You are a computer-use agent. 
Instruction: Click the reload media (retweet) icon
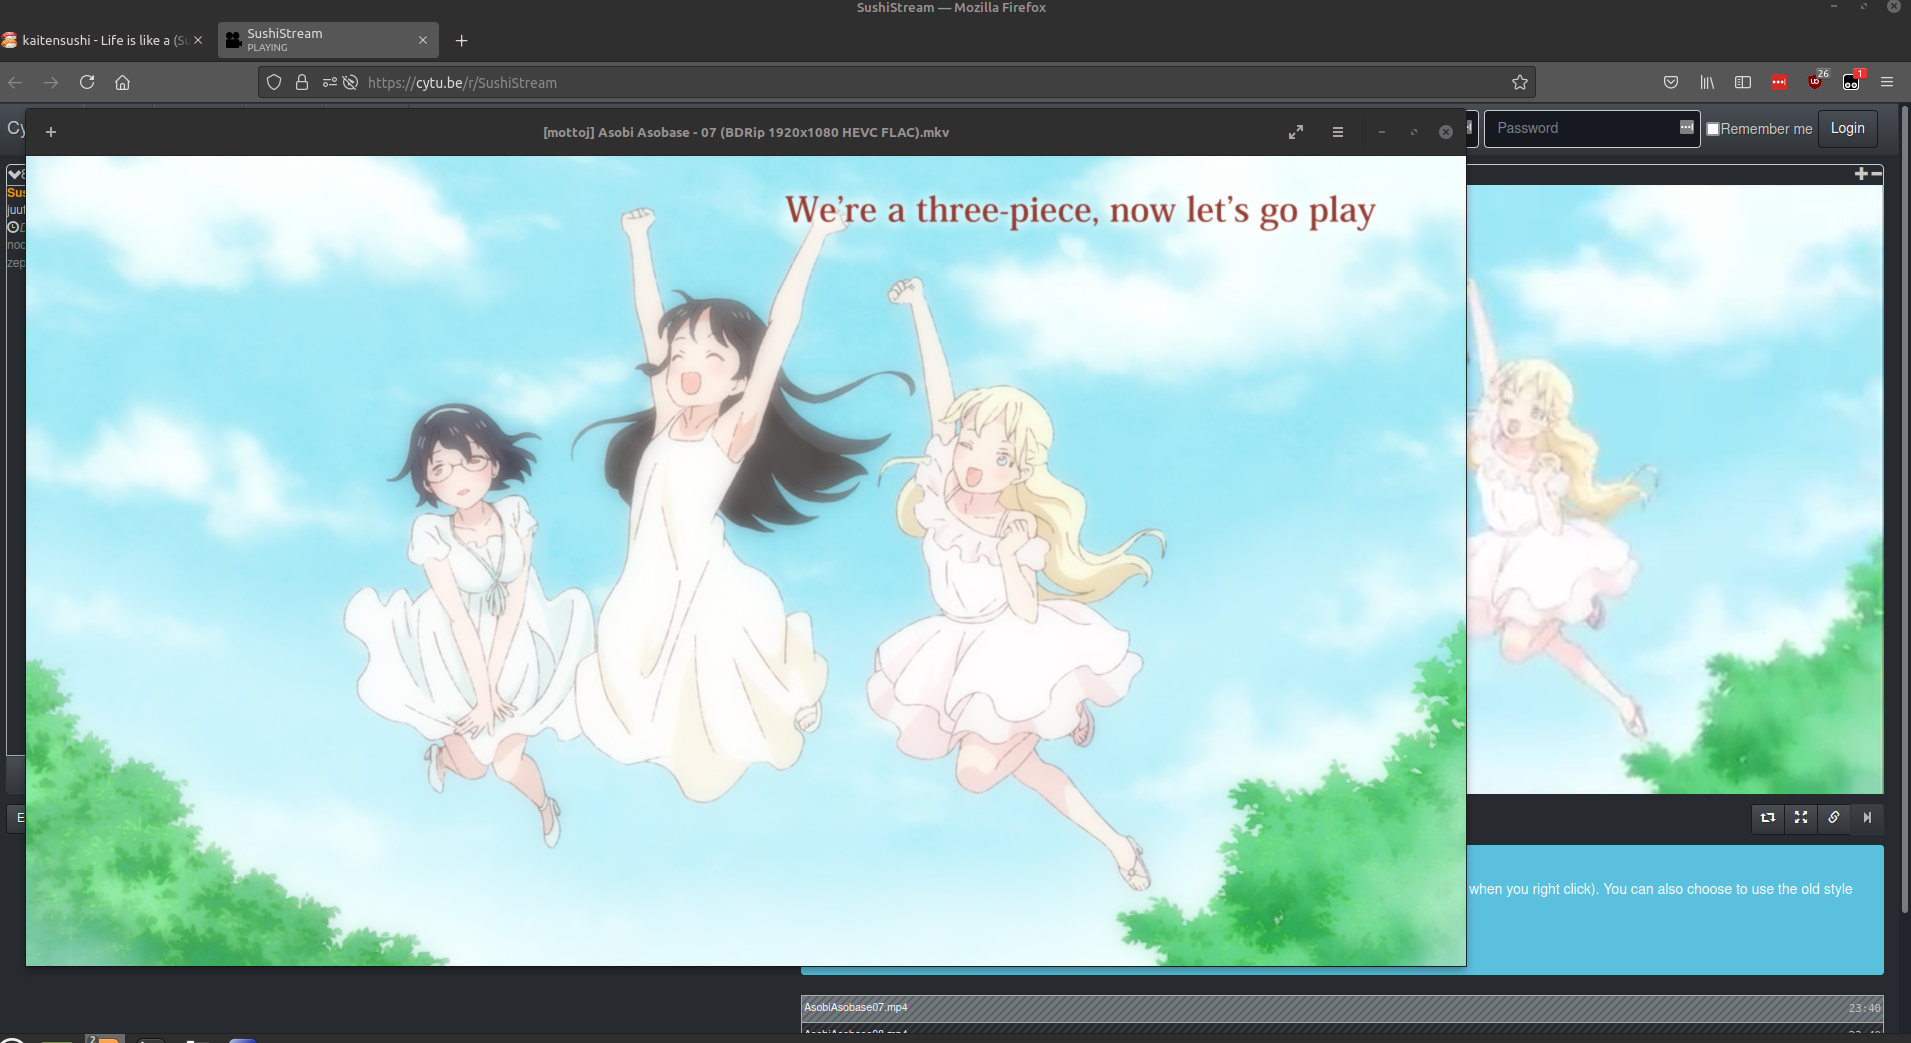click(1768, 818)
